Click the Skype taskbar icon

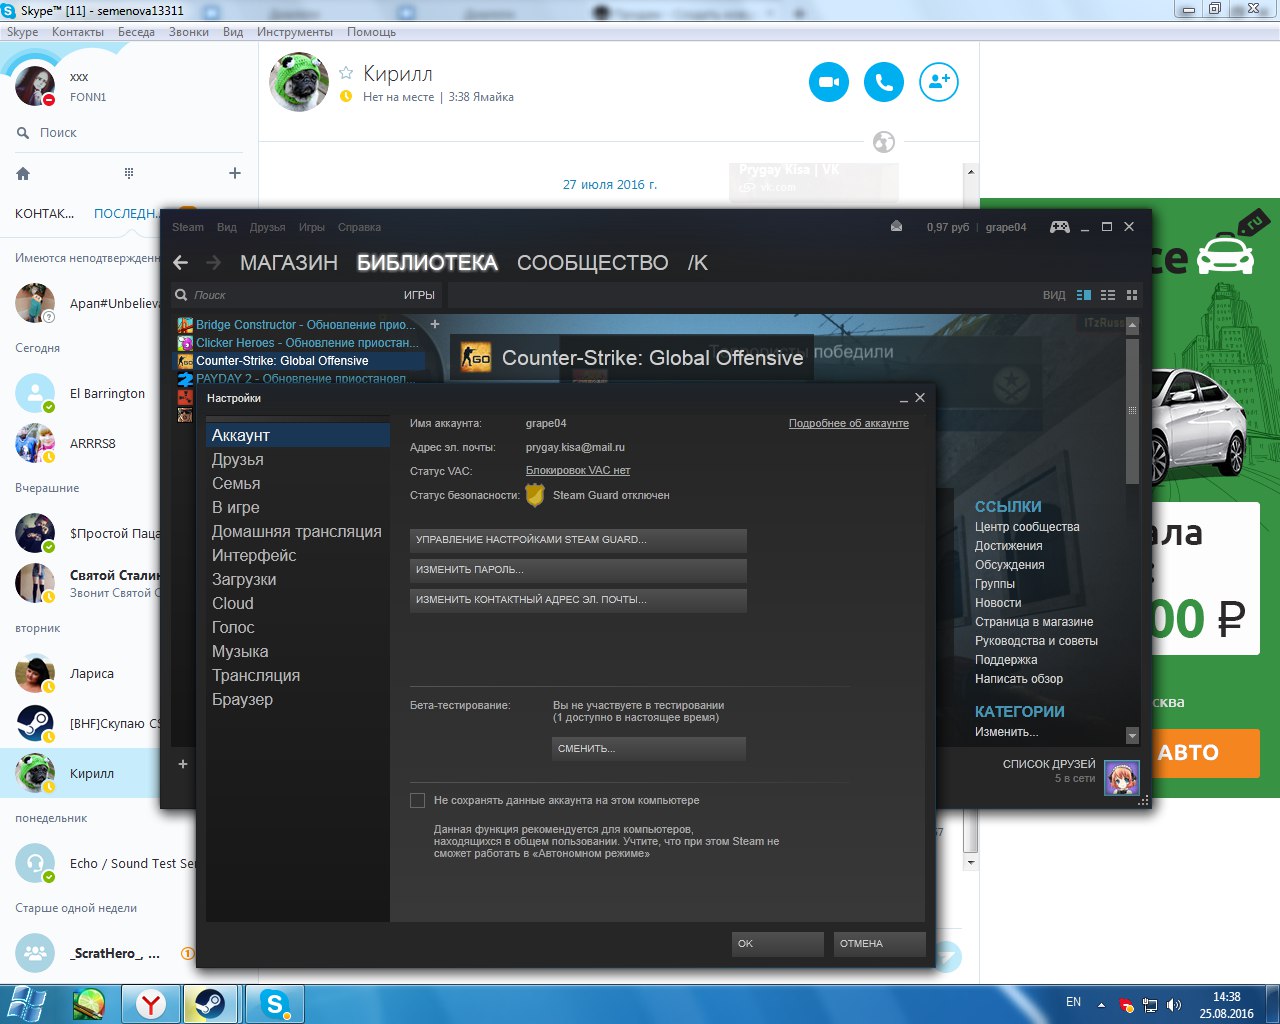274,1004
